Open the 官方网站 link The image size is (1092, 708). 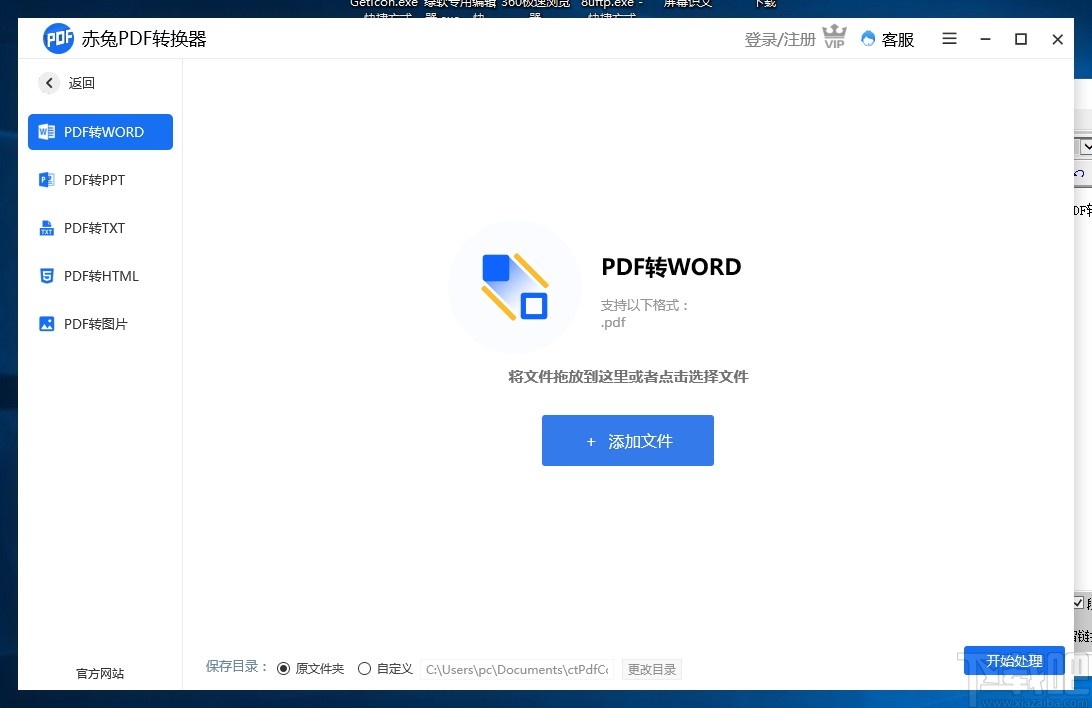coord(99,673)
